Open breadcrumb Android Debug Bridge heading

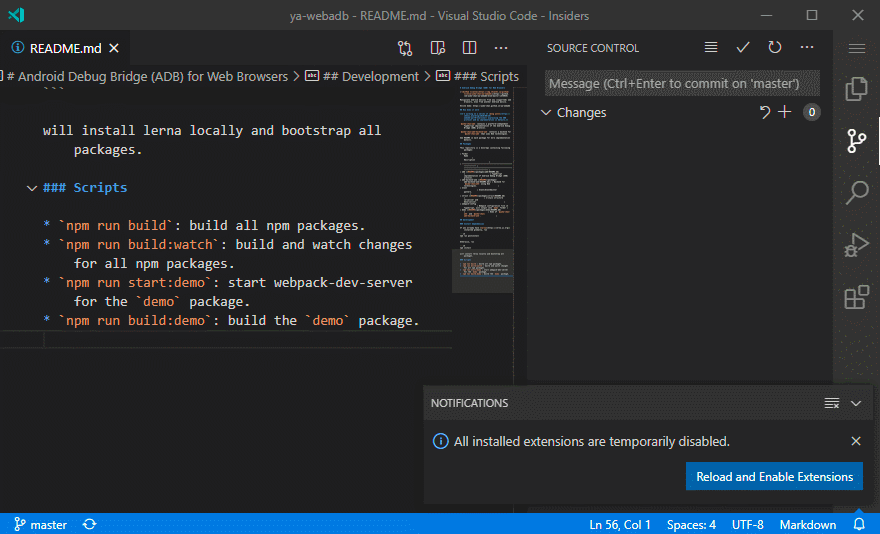click(147, 76)
